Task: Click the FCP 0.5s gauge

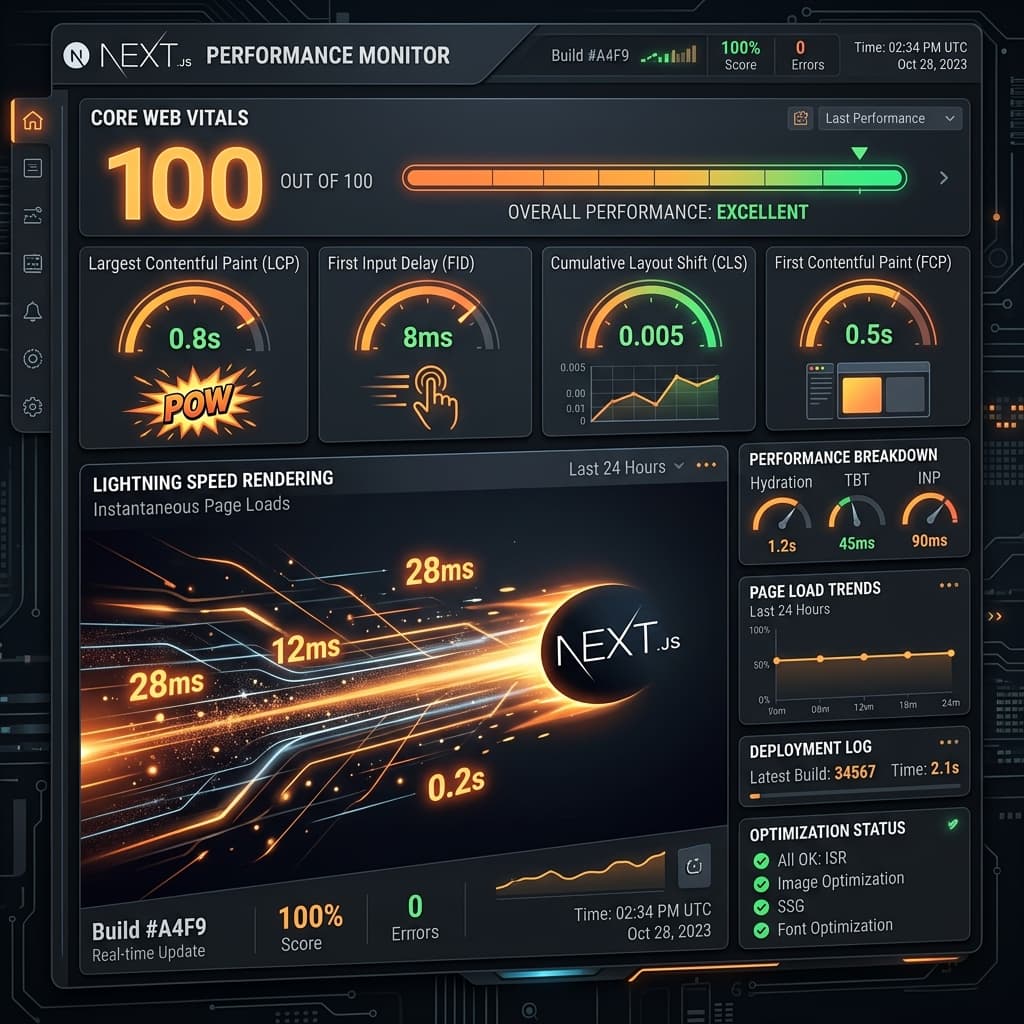Action: click(x=868, y=314)
